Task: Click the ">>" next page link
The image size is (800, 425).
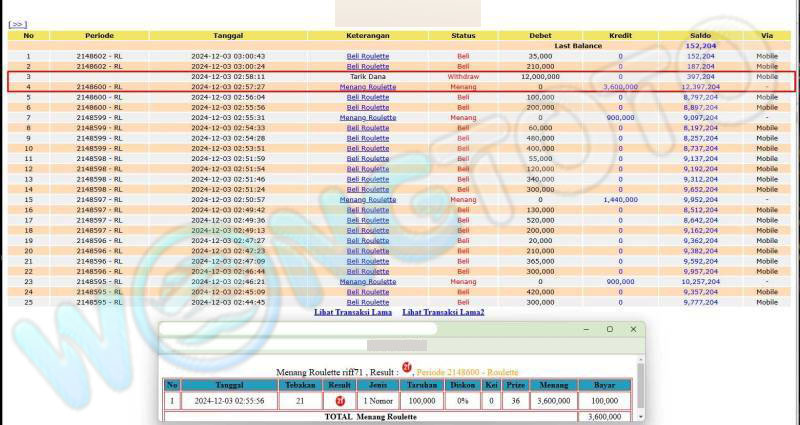Action: 18,23
